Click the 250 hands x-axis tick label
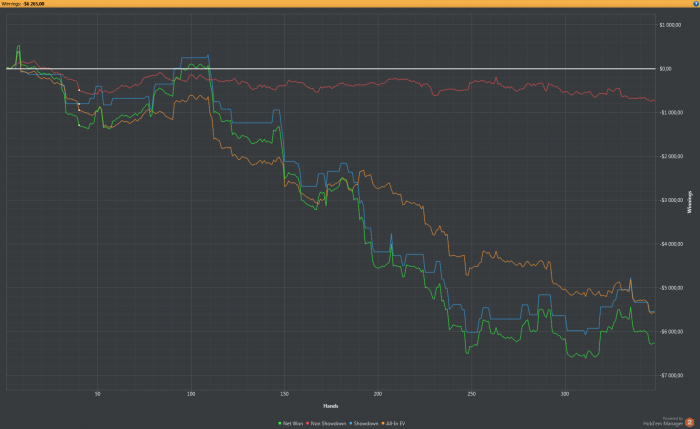The width and height of the screenshot is (700, 429). [x=471, y=394]
